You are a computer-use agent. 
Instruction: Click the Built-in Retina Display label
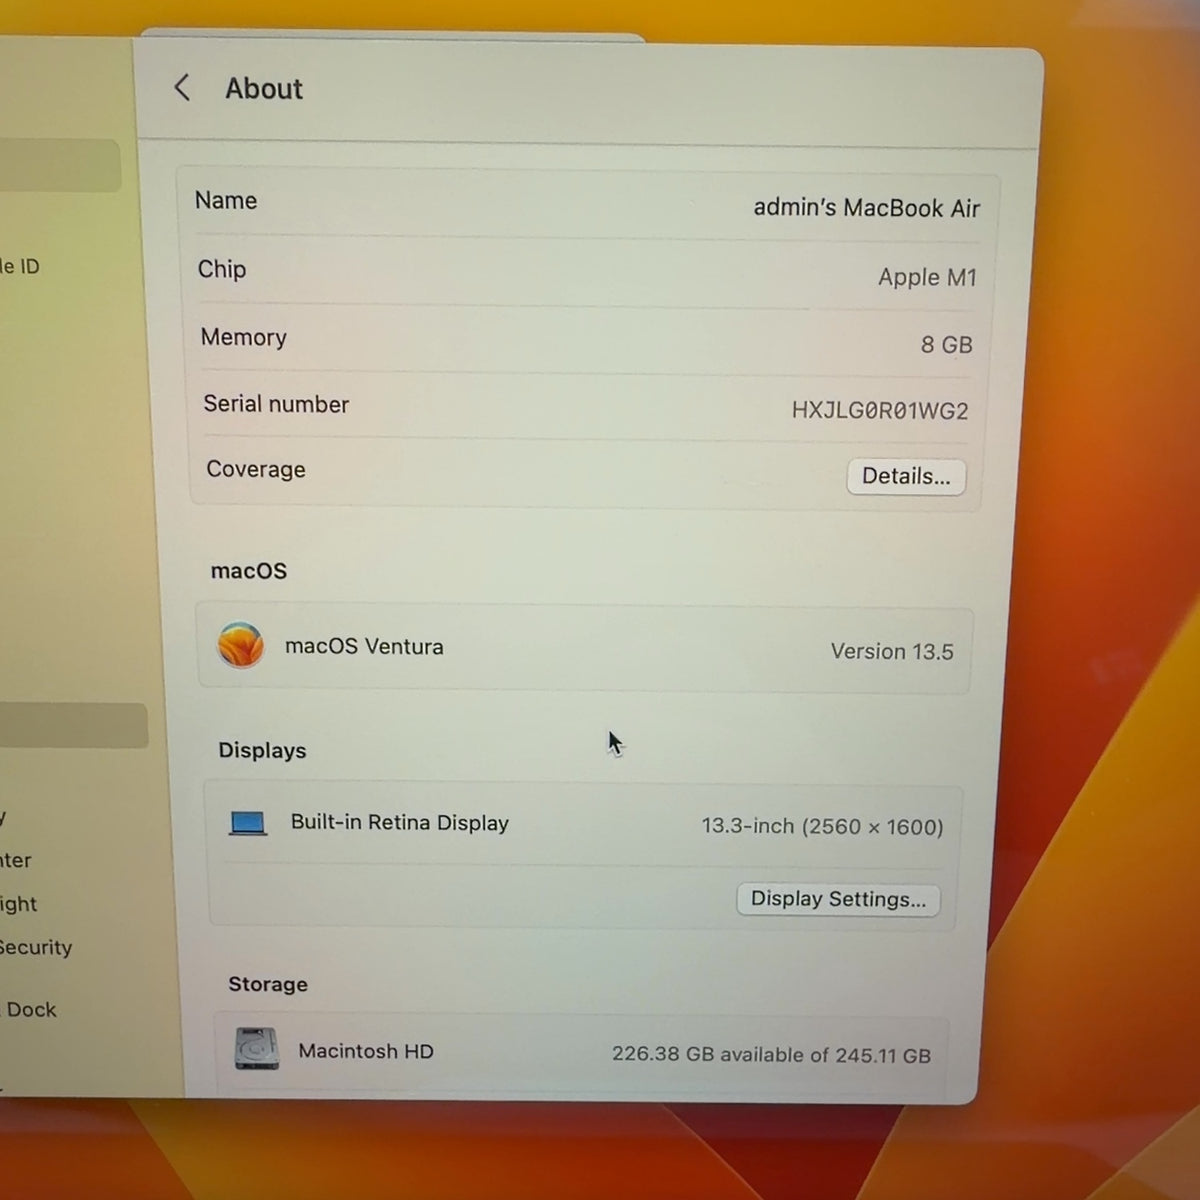click(400, 822)
